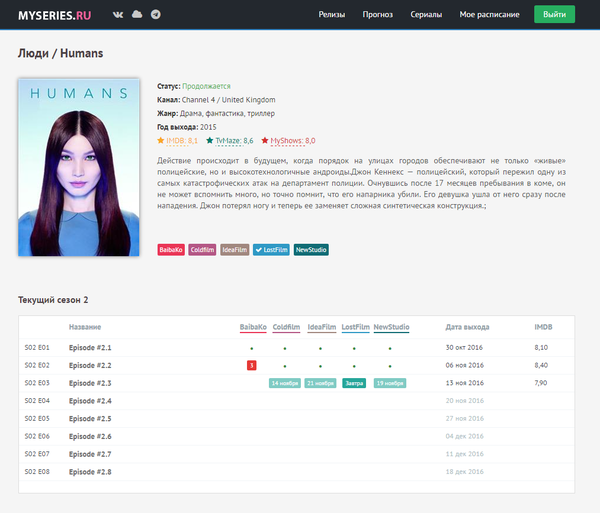Screen dimensions: 600x513
Task: Click the green Выйти button
Action: [554, 15]
